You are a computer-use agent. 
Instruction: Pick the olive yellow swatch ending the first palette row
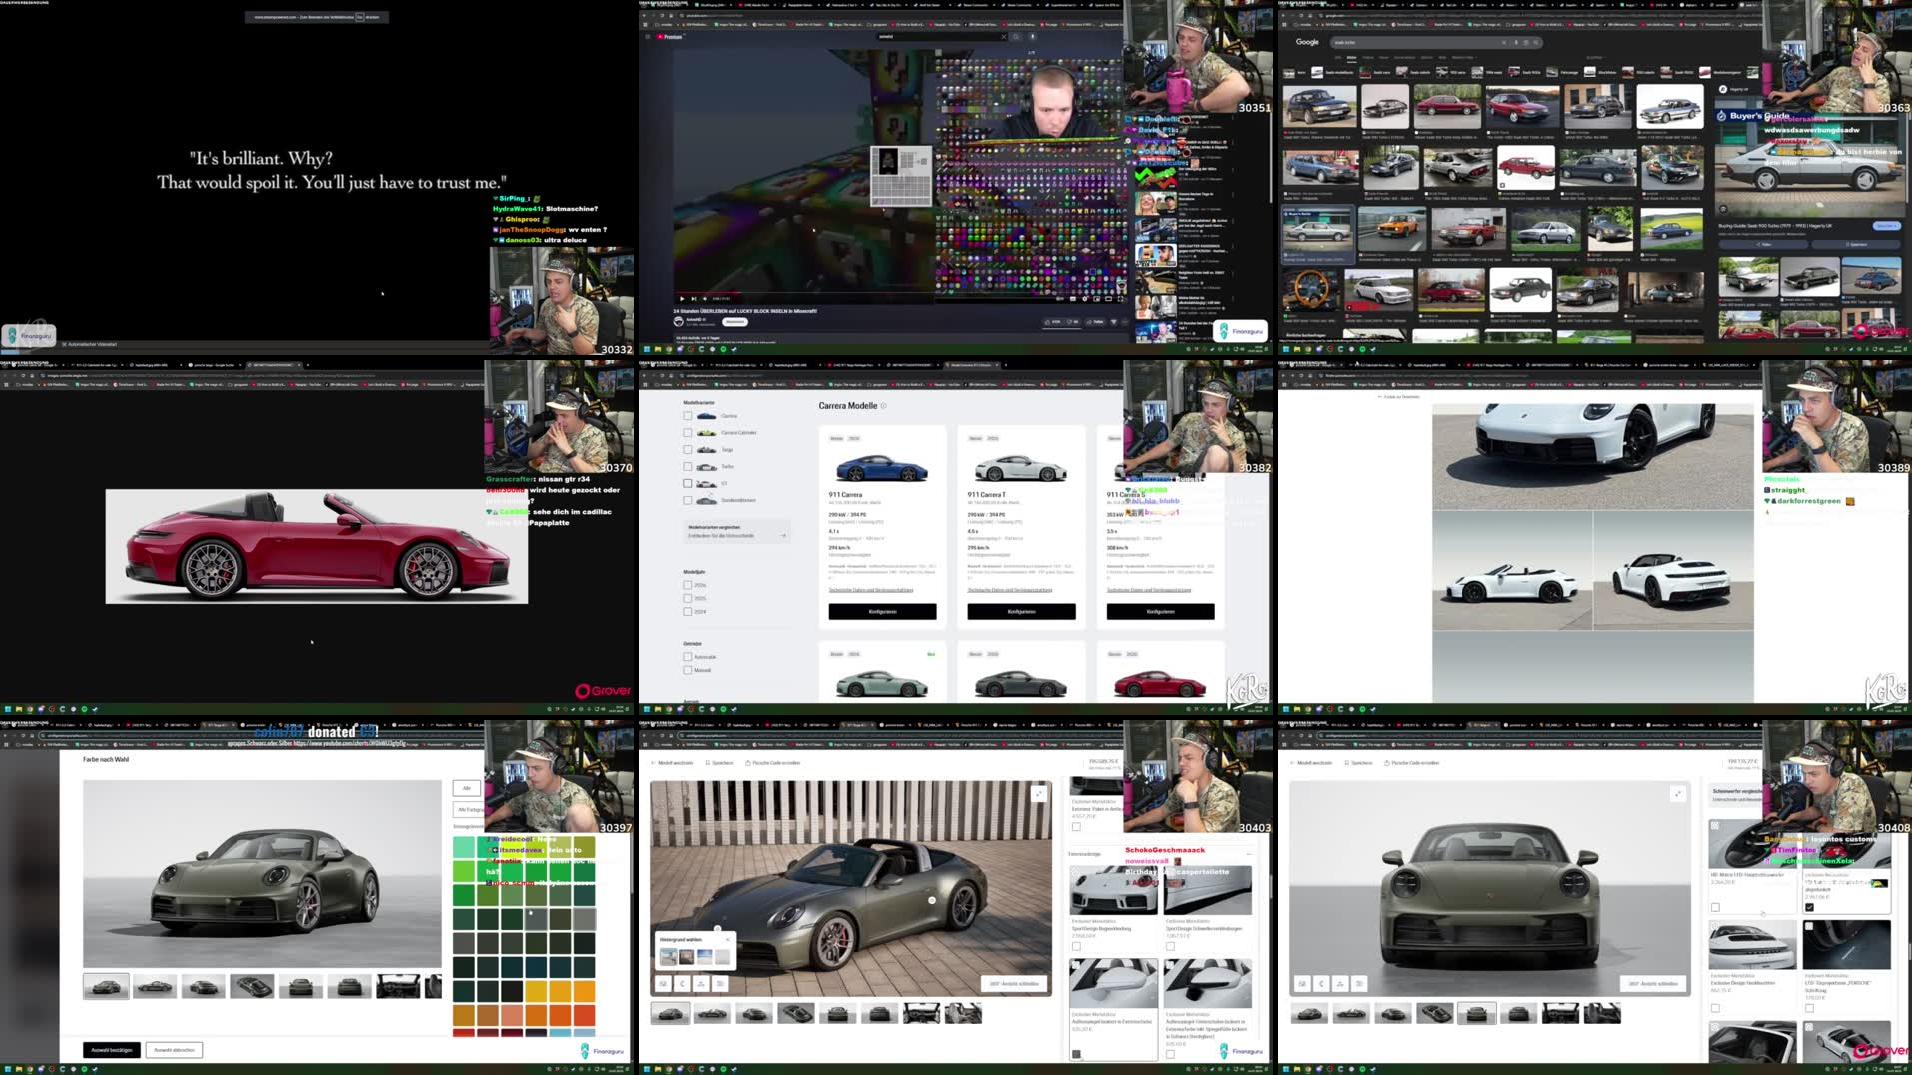(584, 848)
